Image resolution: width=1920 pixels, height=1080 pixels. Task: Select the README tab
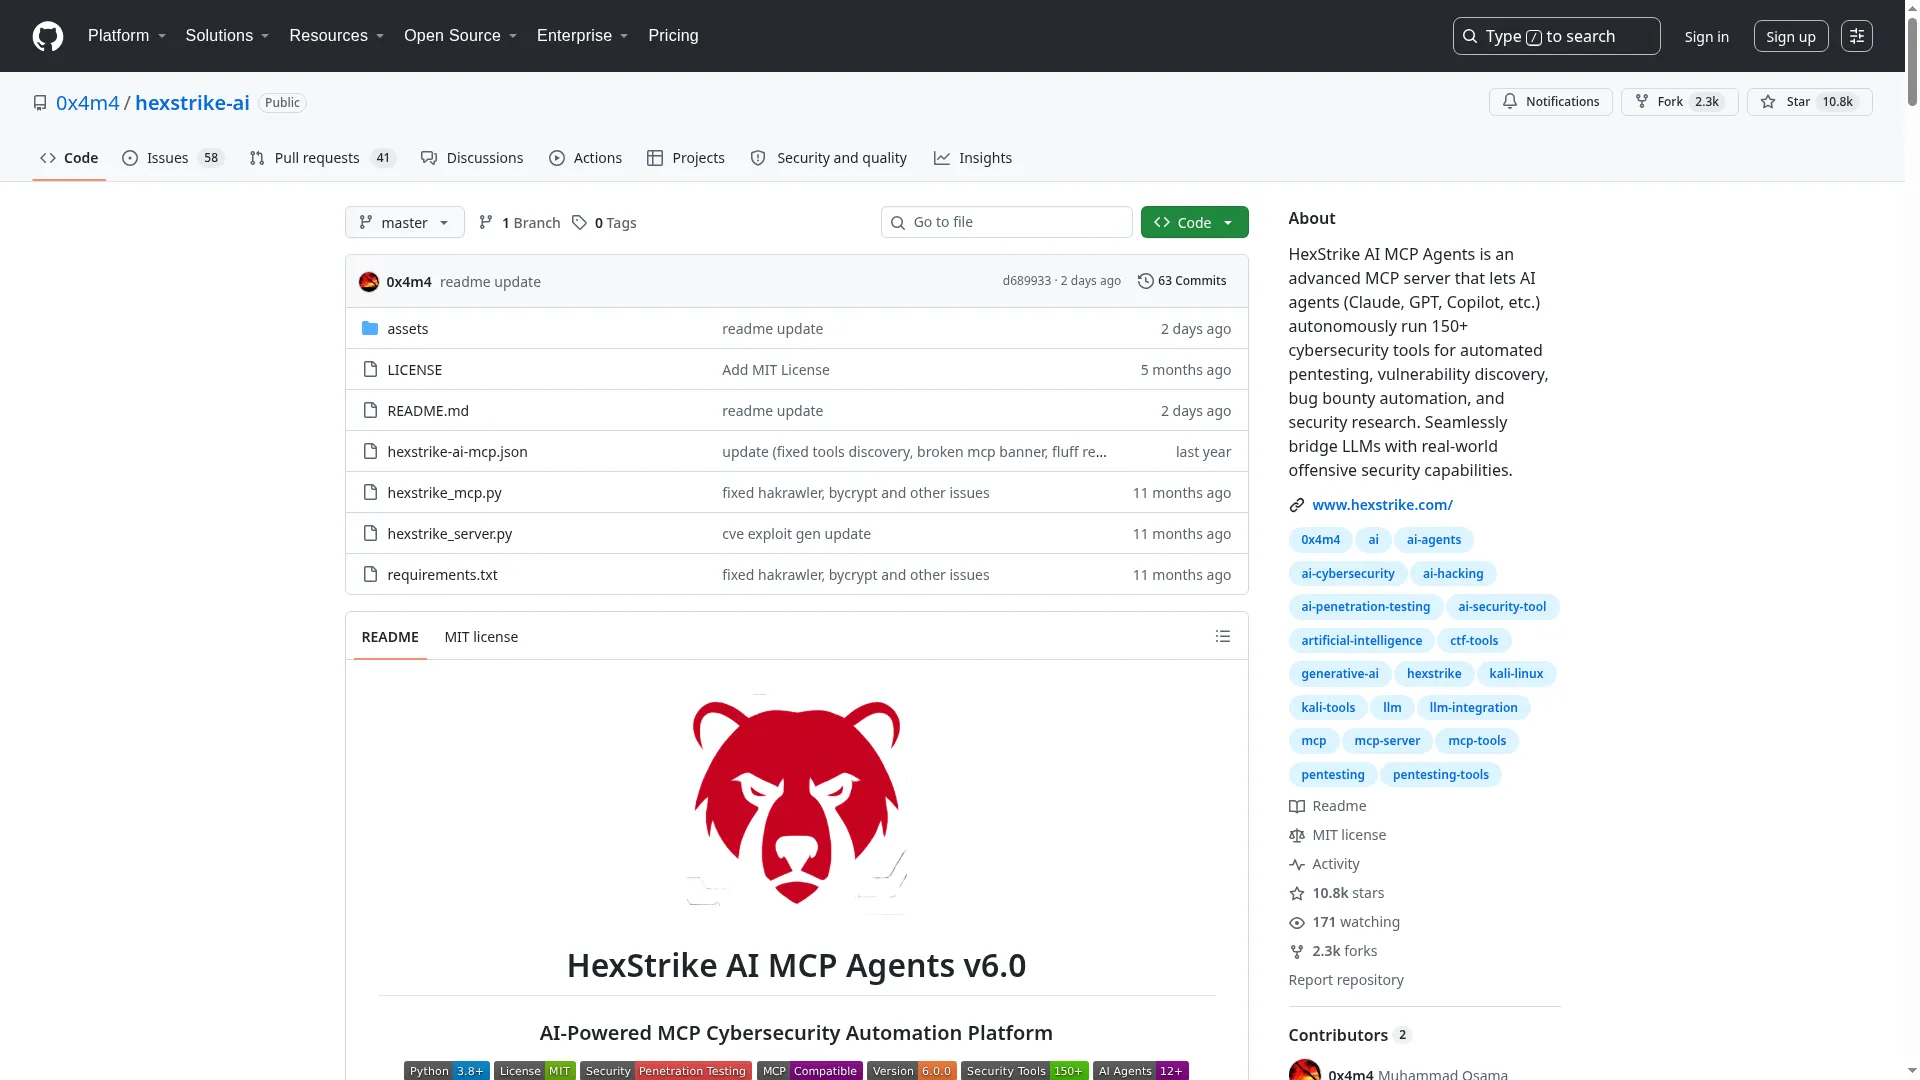(x=390, y=637)
